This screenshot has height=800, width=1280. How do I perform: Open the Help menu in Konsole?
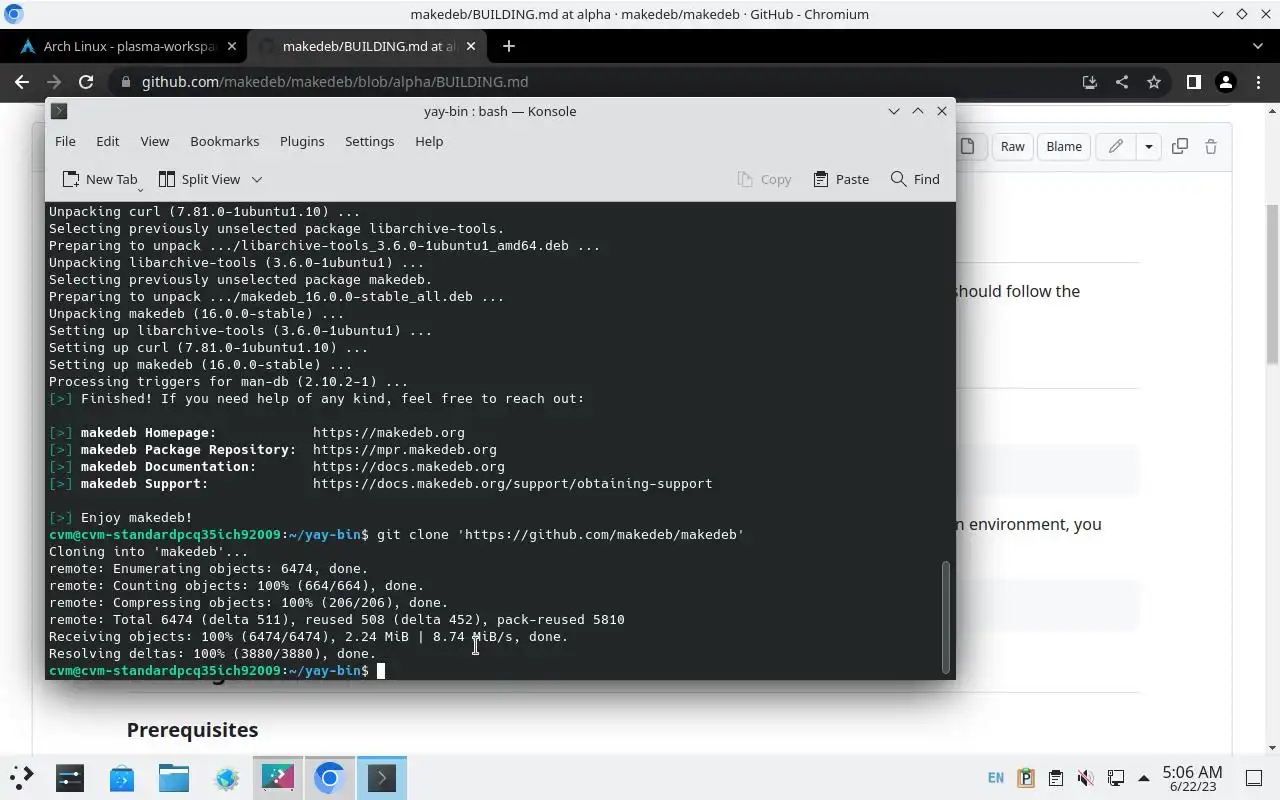pyautogui.click(x=429, y=141)
